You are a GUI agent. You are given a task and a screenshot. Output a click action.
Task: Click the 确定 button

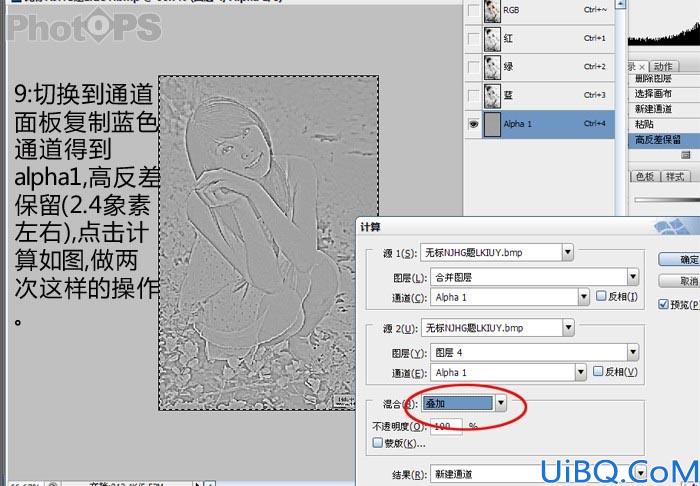click(x=679, y=260)
